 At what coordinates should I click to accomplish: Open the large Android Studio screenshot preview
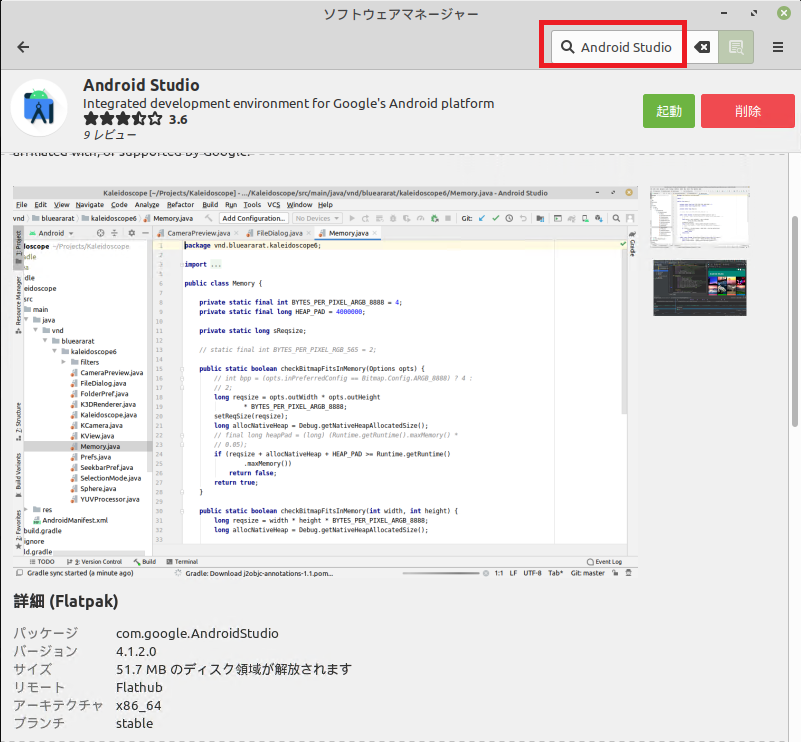[x=325, y=383]
